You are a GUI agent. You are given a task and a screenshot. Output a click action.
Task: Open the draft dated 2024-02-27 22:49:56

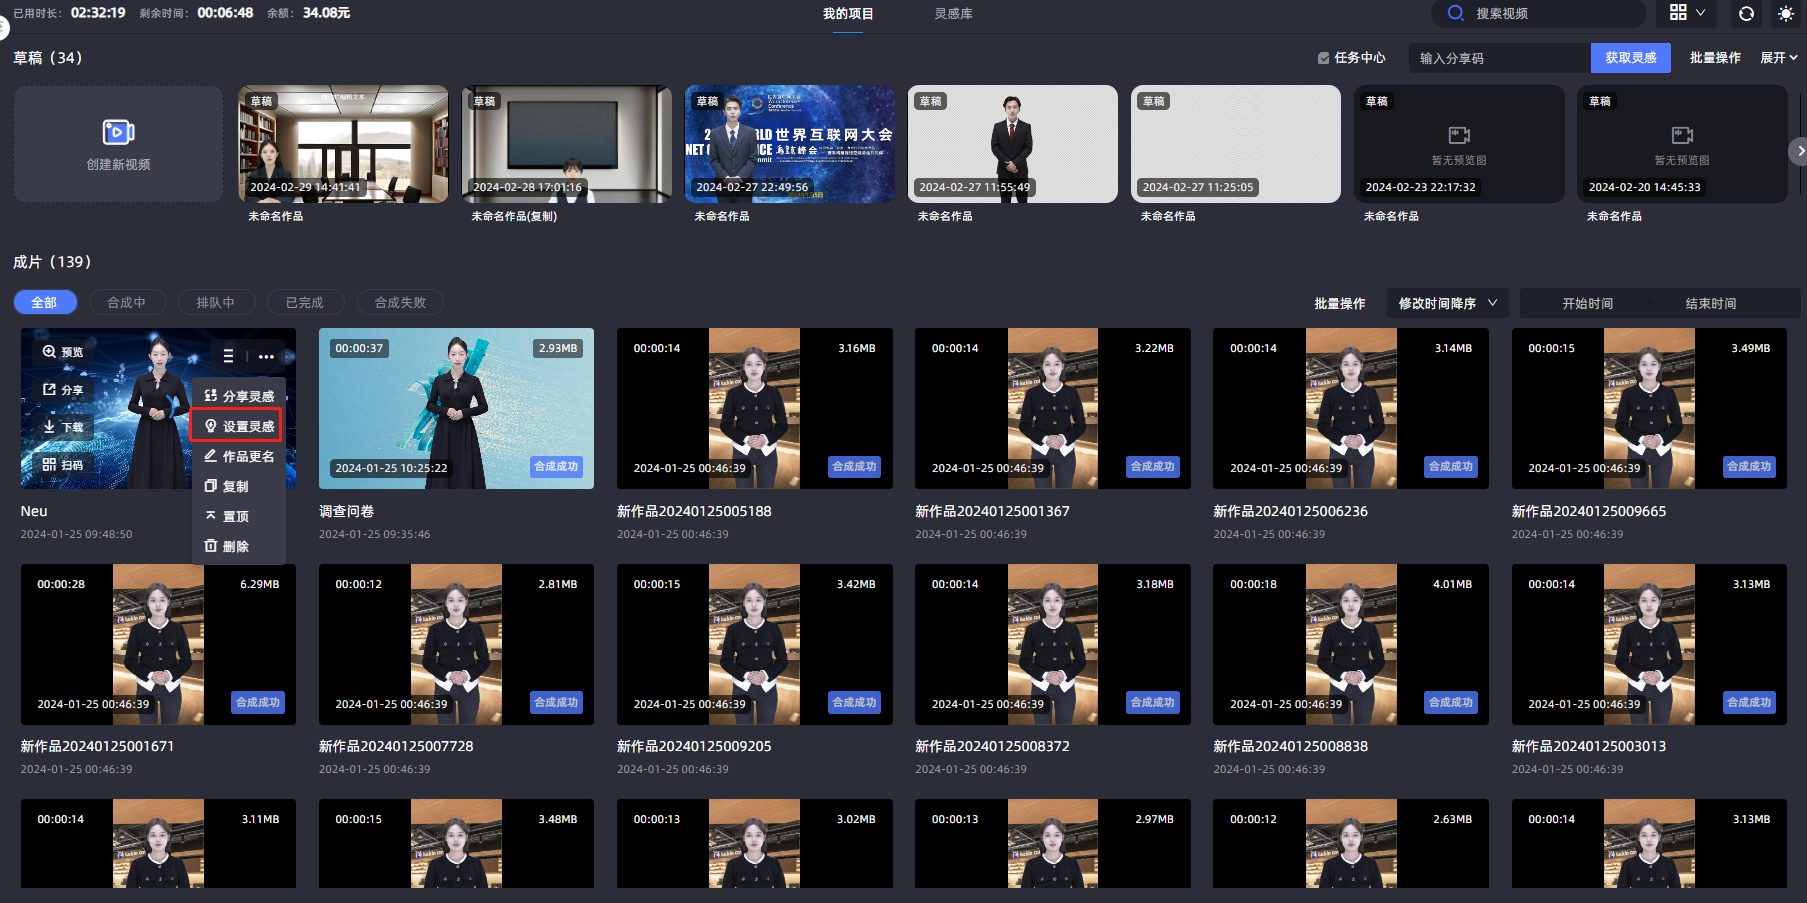pos(790,144)
